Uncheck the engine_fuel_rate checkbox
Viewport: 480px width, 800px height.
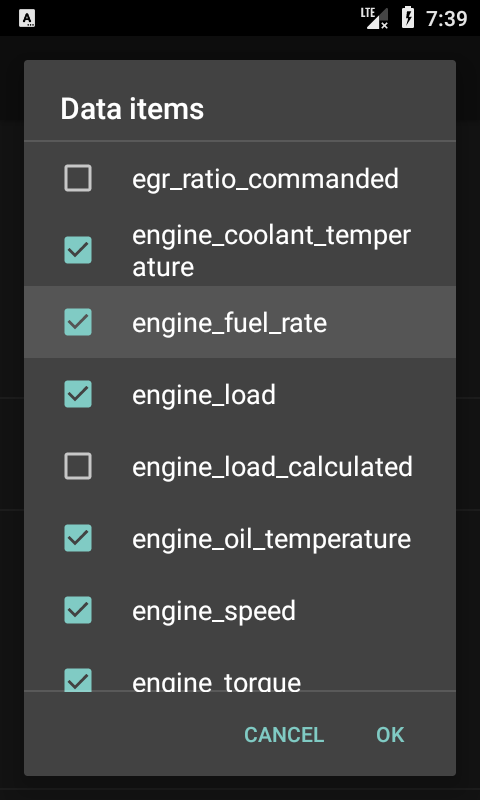point(78,322)
